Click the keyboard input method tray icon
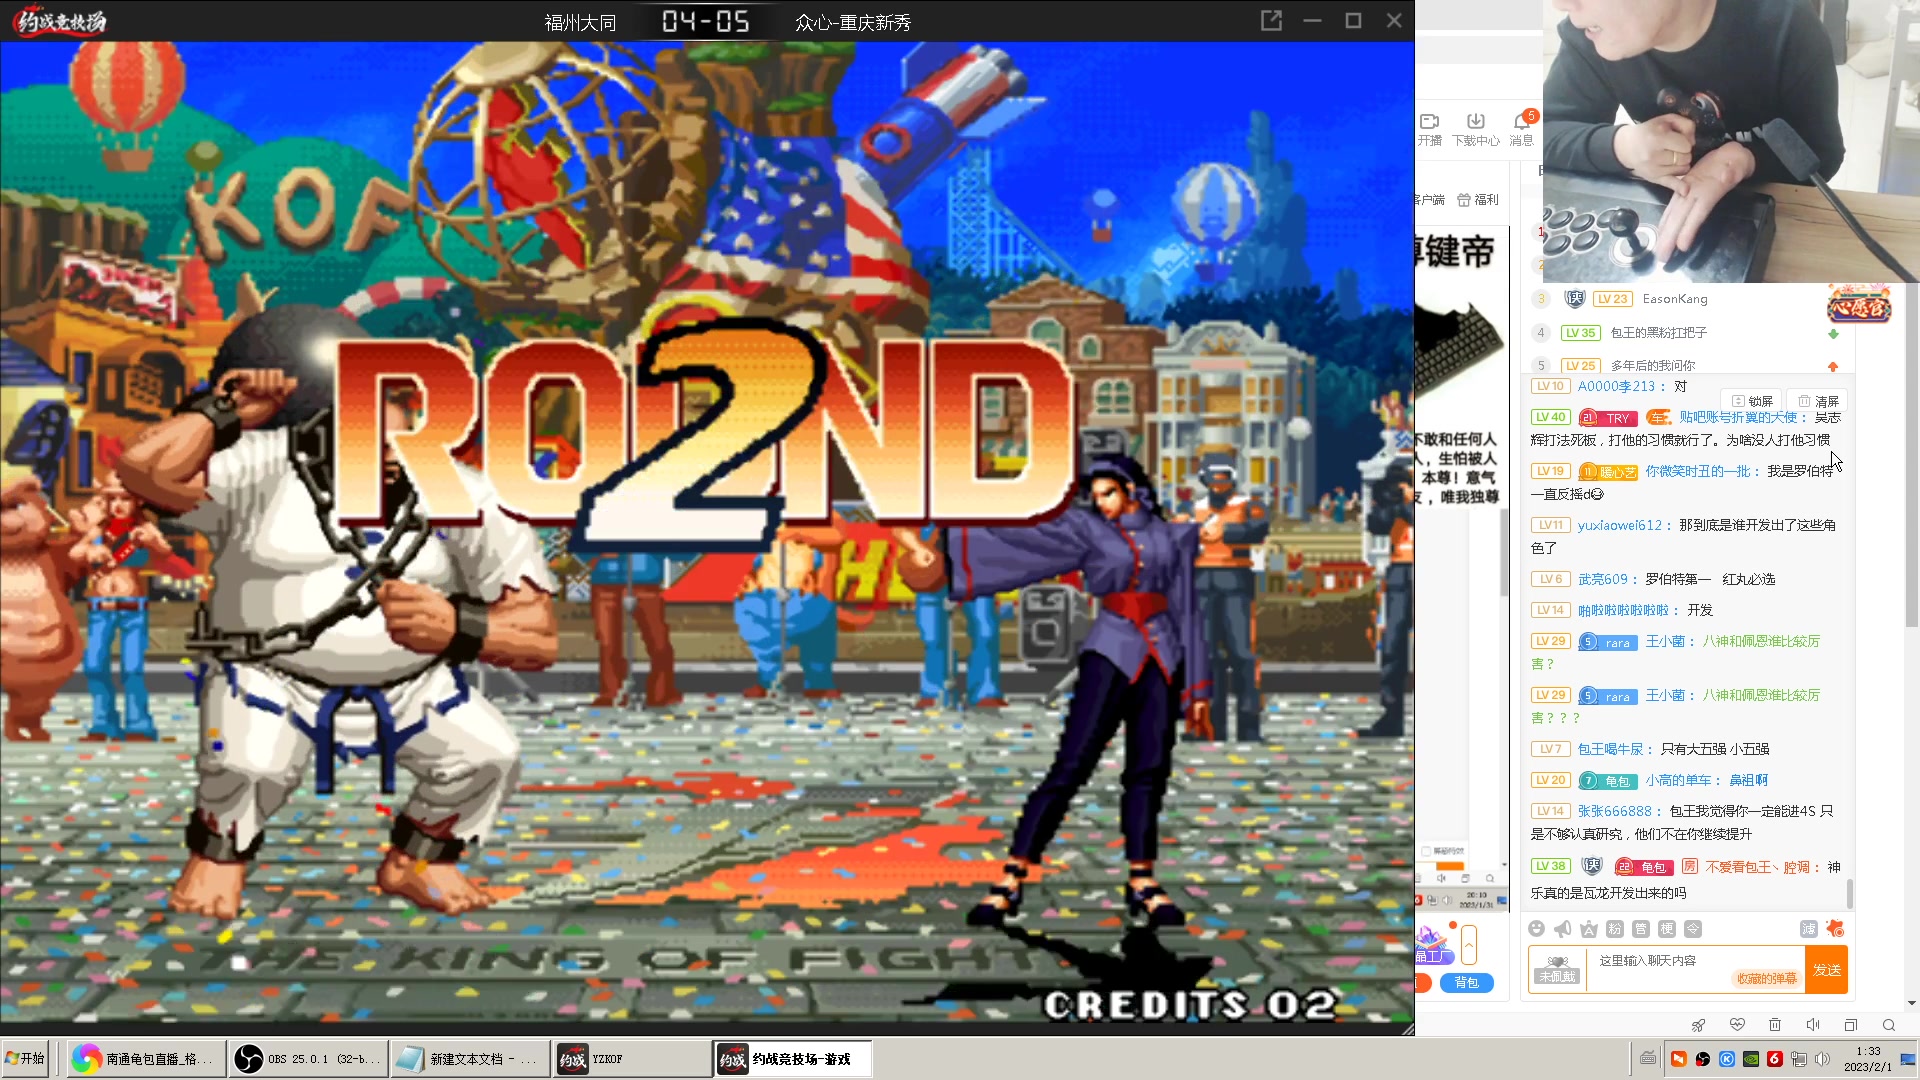The width and height of the screenshot is (1920, 1080). pos(1649,1059)
